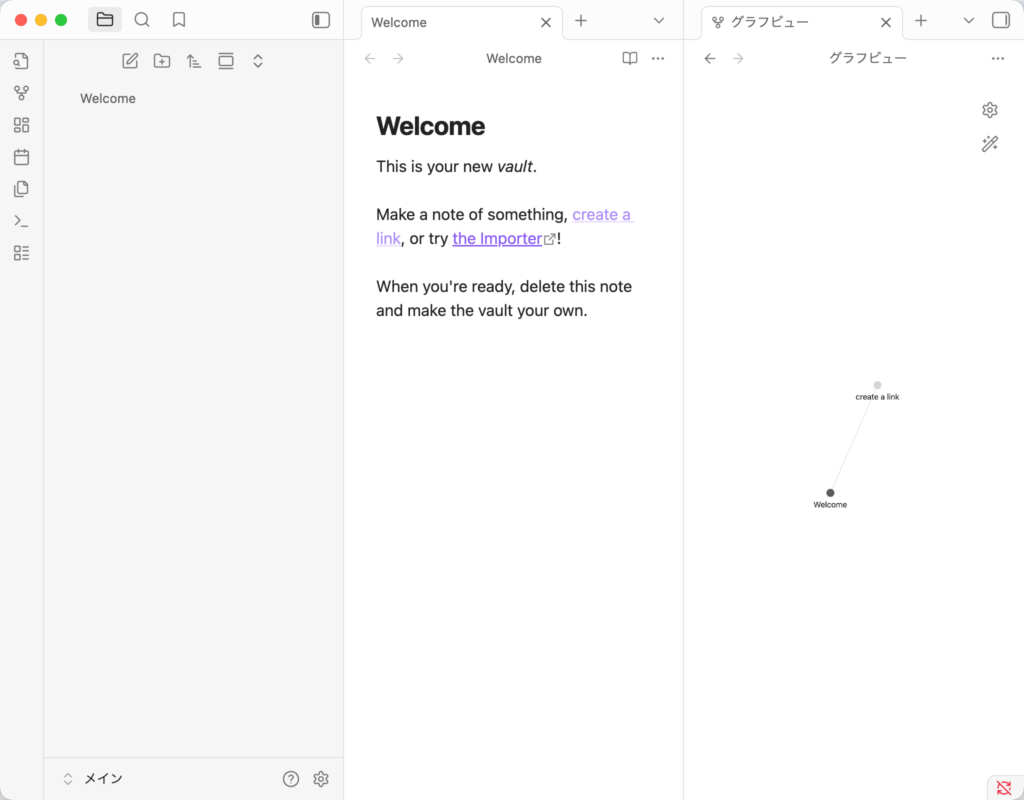
Task: Click the create a link hyperlink
Action: click(x=601, y=215)
